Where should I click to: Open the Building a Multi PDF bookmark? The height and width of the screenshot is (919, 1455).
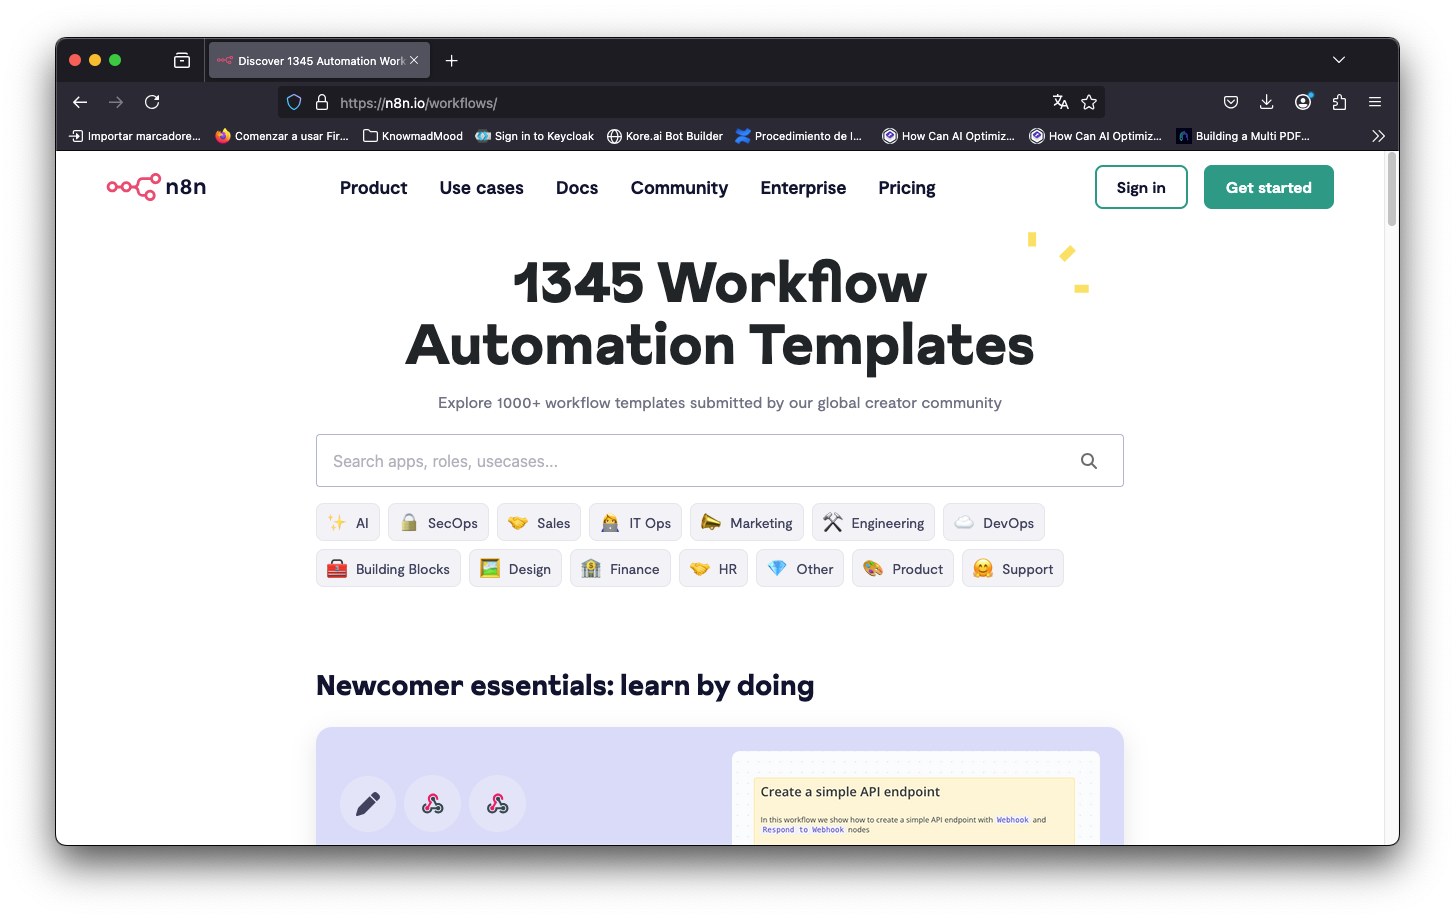(1243, 136)
